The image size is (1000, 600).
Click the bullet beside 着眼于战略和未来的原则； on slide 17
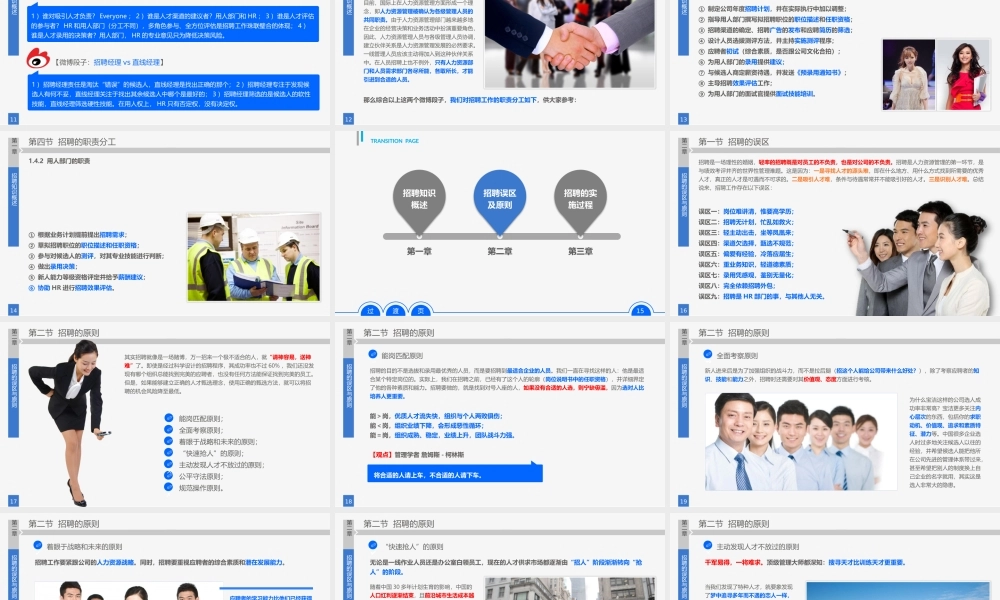pyautogui.click(x=168, y=441)
